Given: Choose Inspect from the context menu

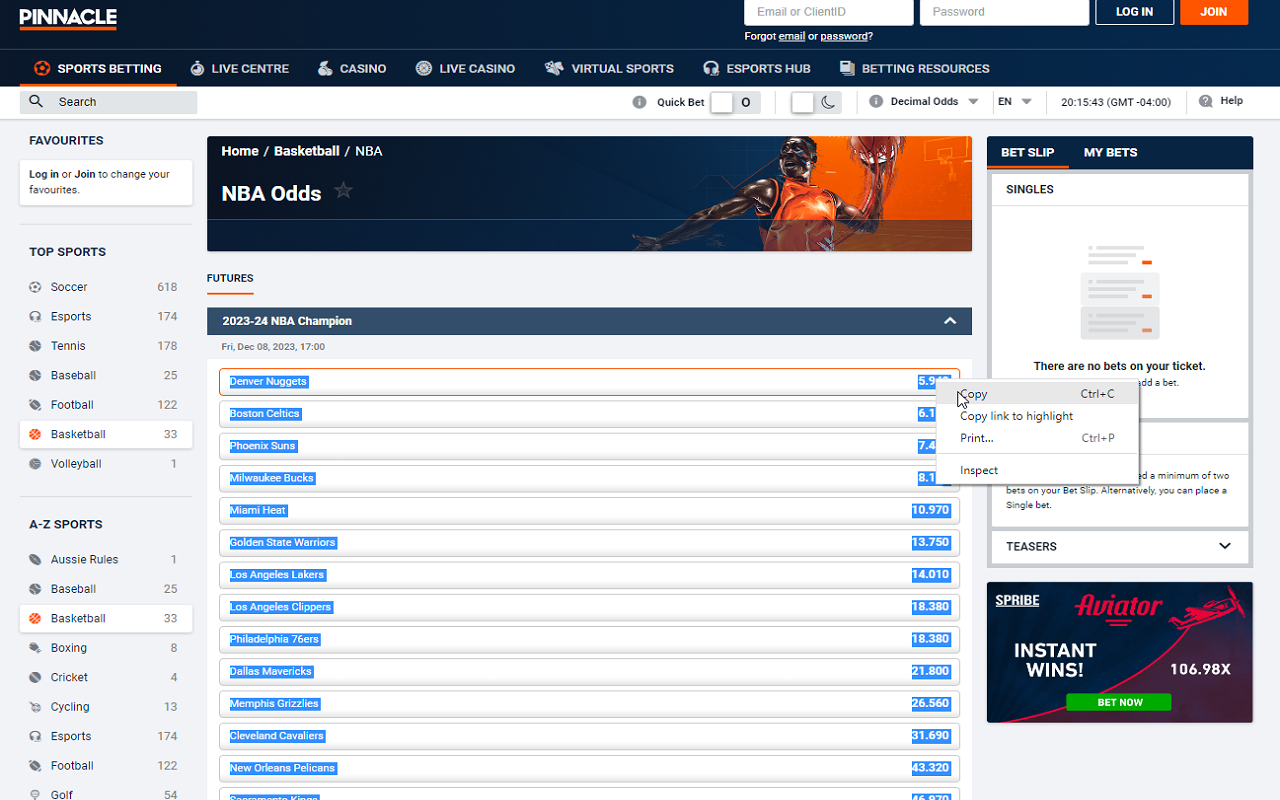Looking at the screenshot, I should (x=1037, y=470).
